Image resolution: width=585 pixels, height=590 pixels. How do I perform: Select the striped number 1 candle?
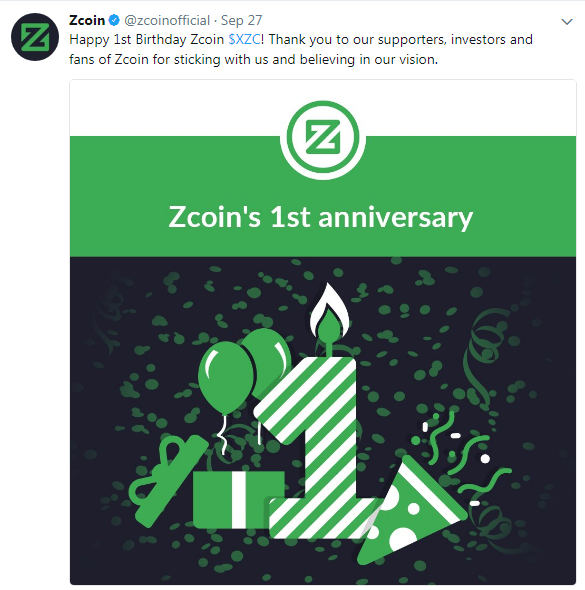316,448
